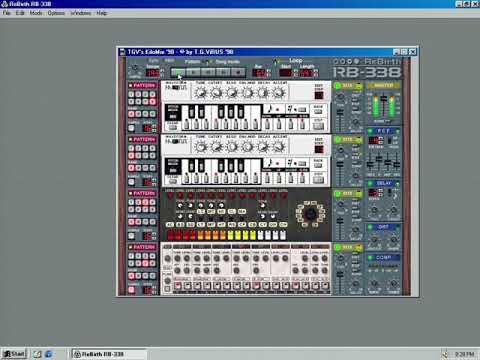The height and width of the screenshot is (360, 480).
Task: Click the Flam knob on the 909 drum machine
Action: pyautogui.click(x=168, y=281)
